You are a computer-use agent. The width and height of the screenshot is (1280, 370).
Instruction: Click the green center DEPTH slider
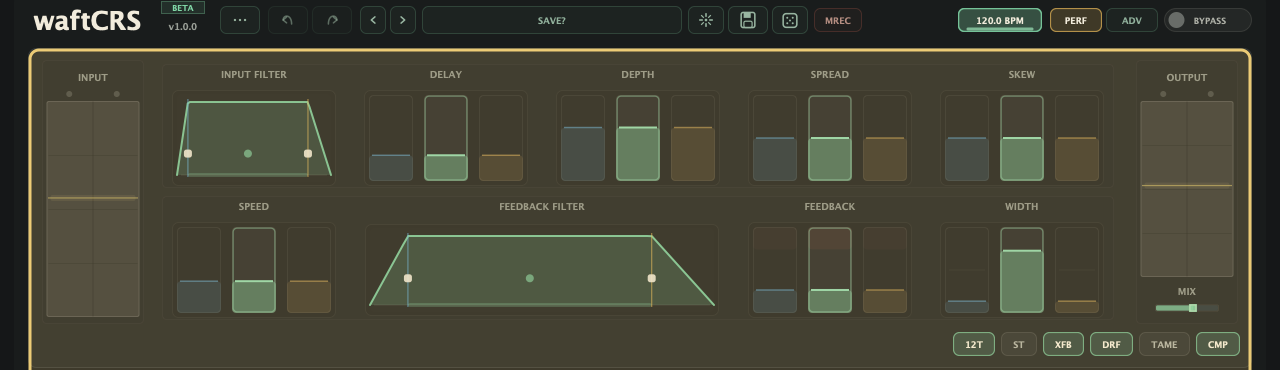[638, 138]
